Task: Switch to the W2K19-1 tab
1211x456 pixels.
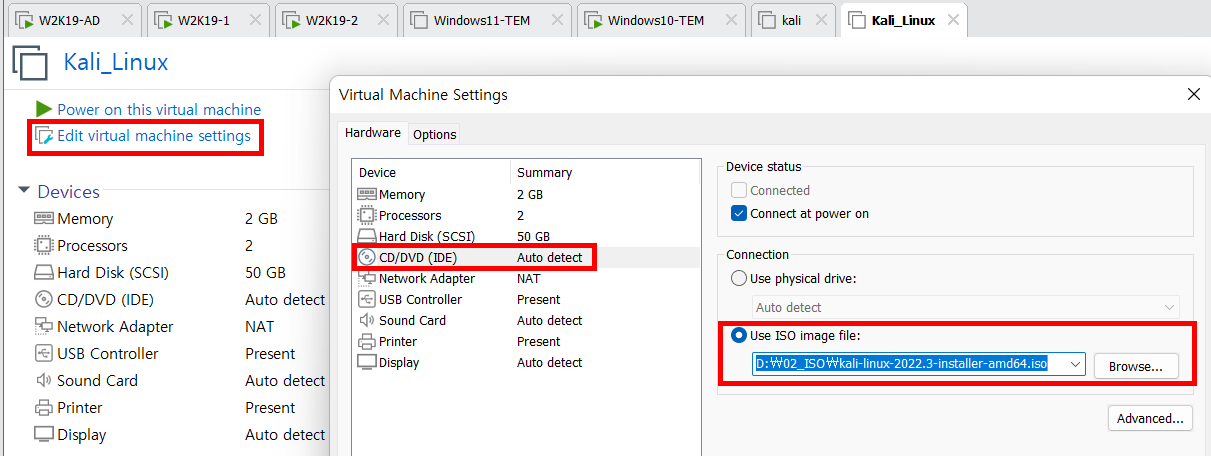Action: 207,20
